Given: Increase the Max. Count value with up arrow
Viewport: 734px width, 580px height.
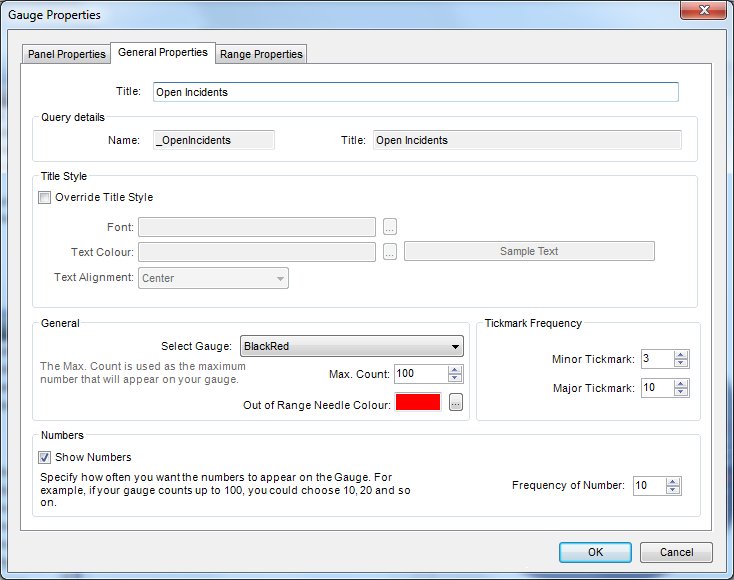Looking at the screenshot, I should 455,369.
